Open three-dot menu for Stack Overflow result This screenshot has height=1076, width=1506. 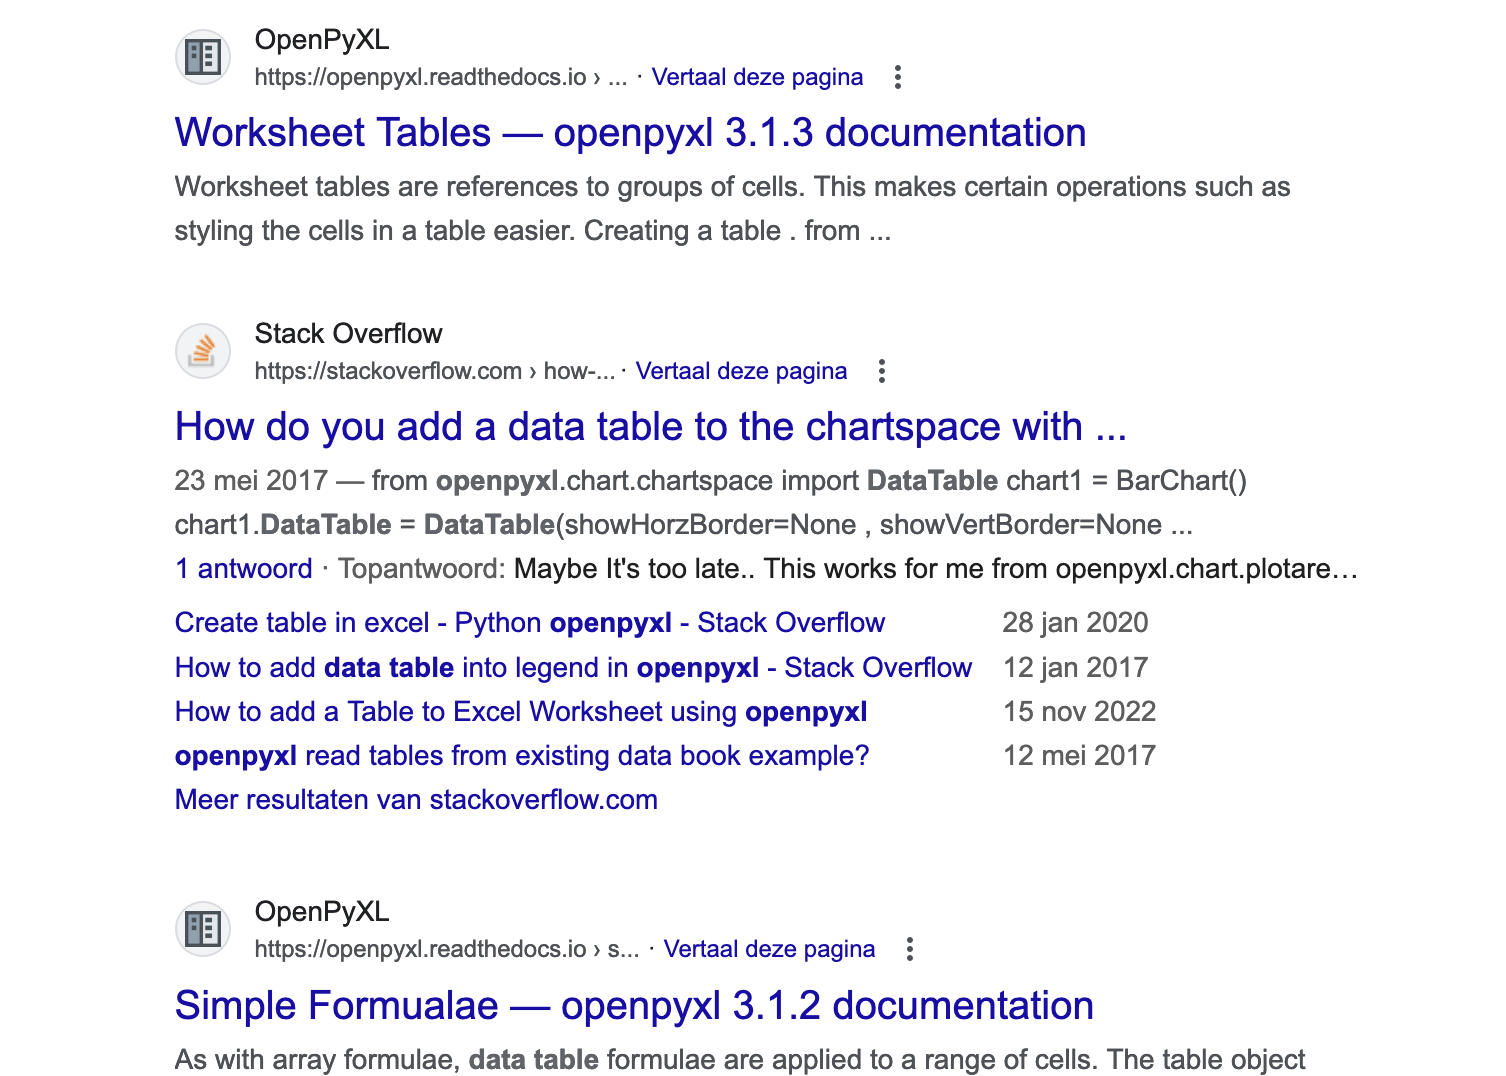coord(881,371)
